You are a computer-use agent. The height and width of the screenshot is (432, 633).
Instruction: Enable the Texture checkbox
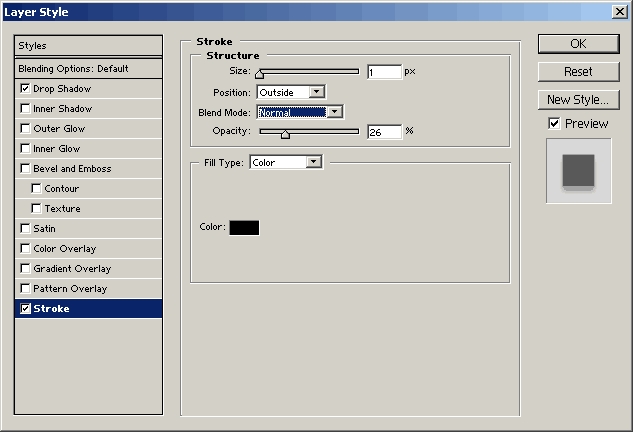[x=36, y=208]
